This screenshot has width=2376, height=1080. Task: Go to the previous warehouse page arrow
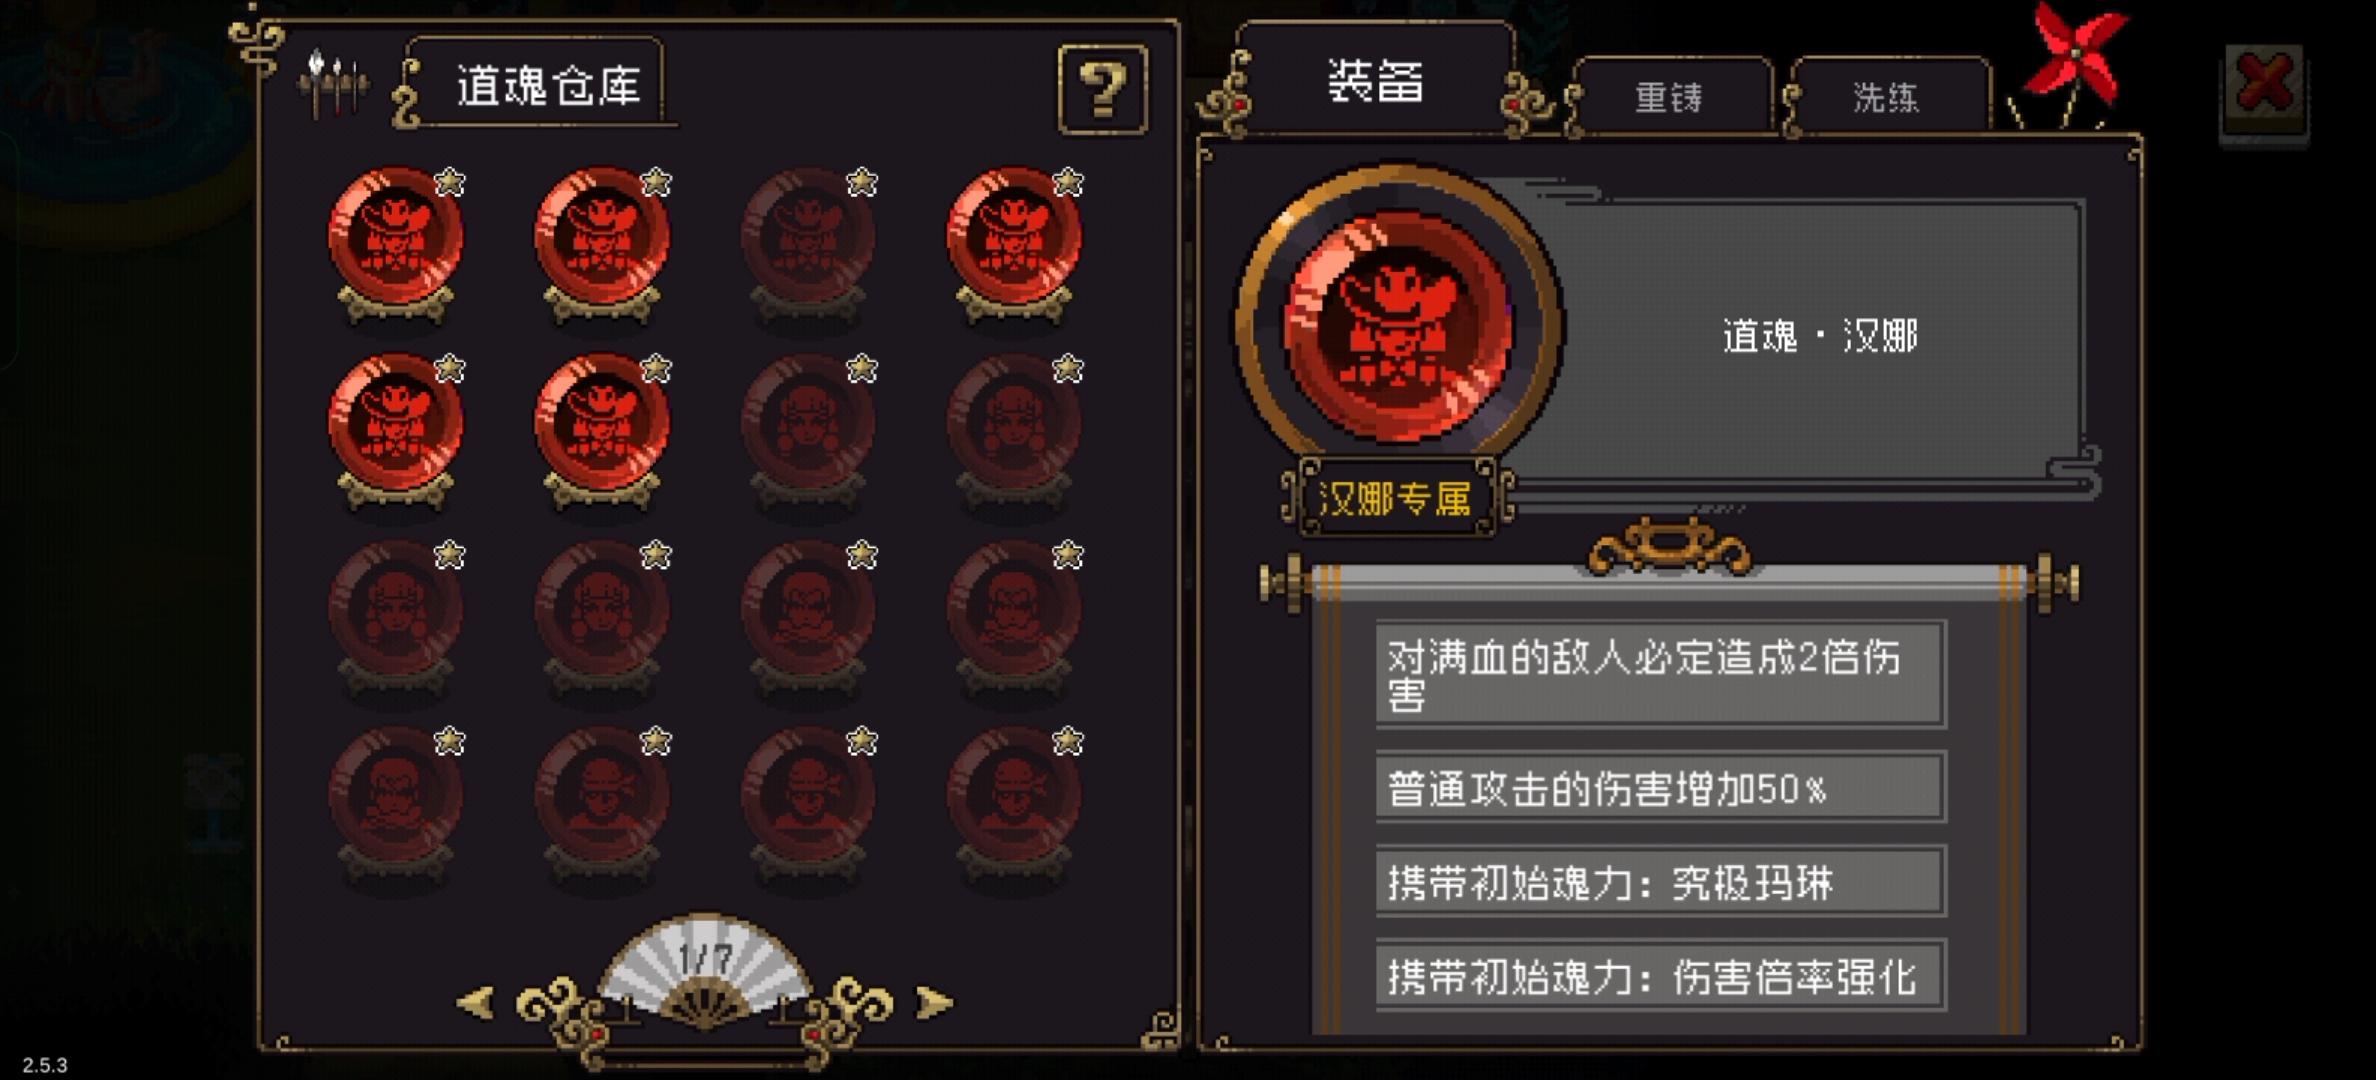(476, 1002)
